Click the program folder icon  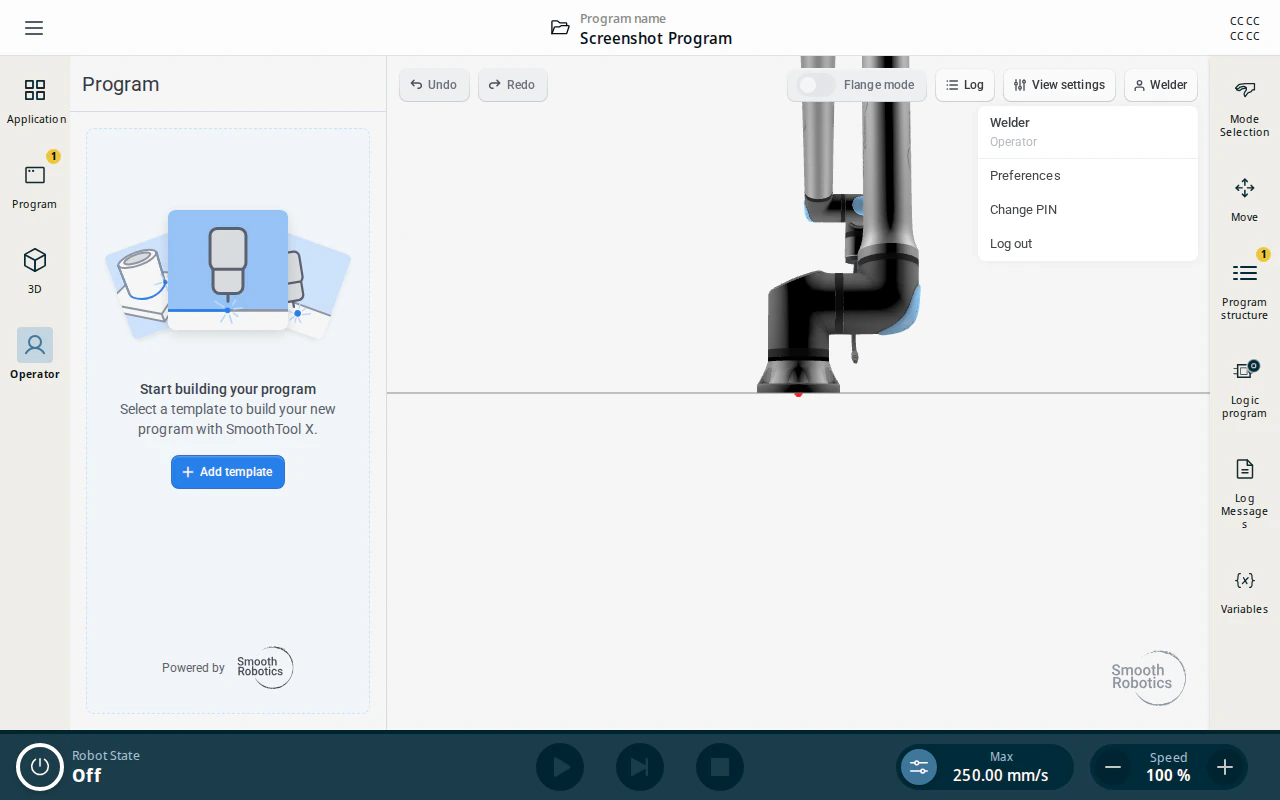[x=560, y=28]
